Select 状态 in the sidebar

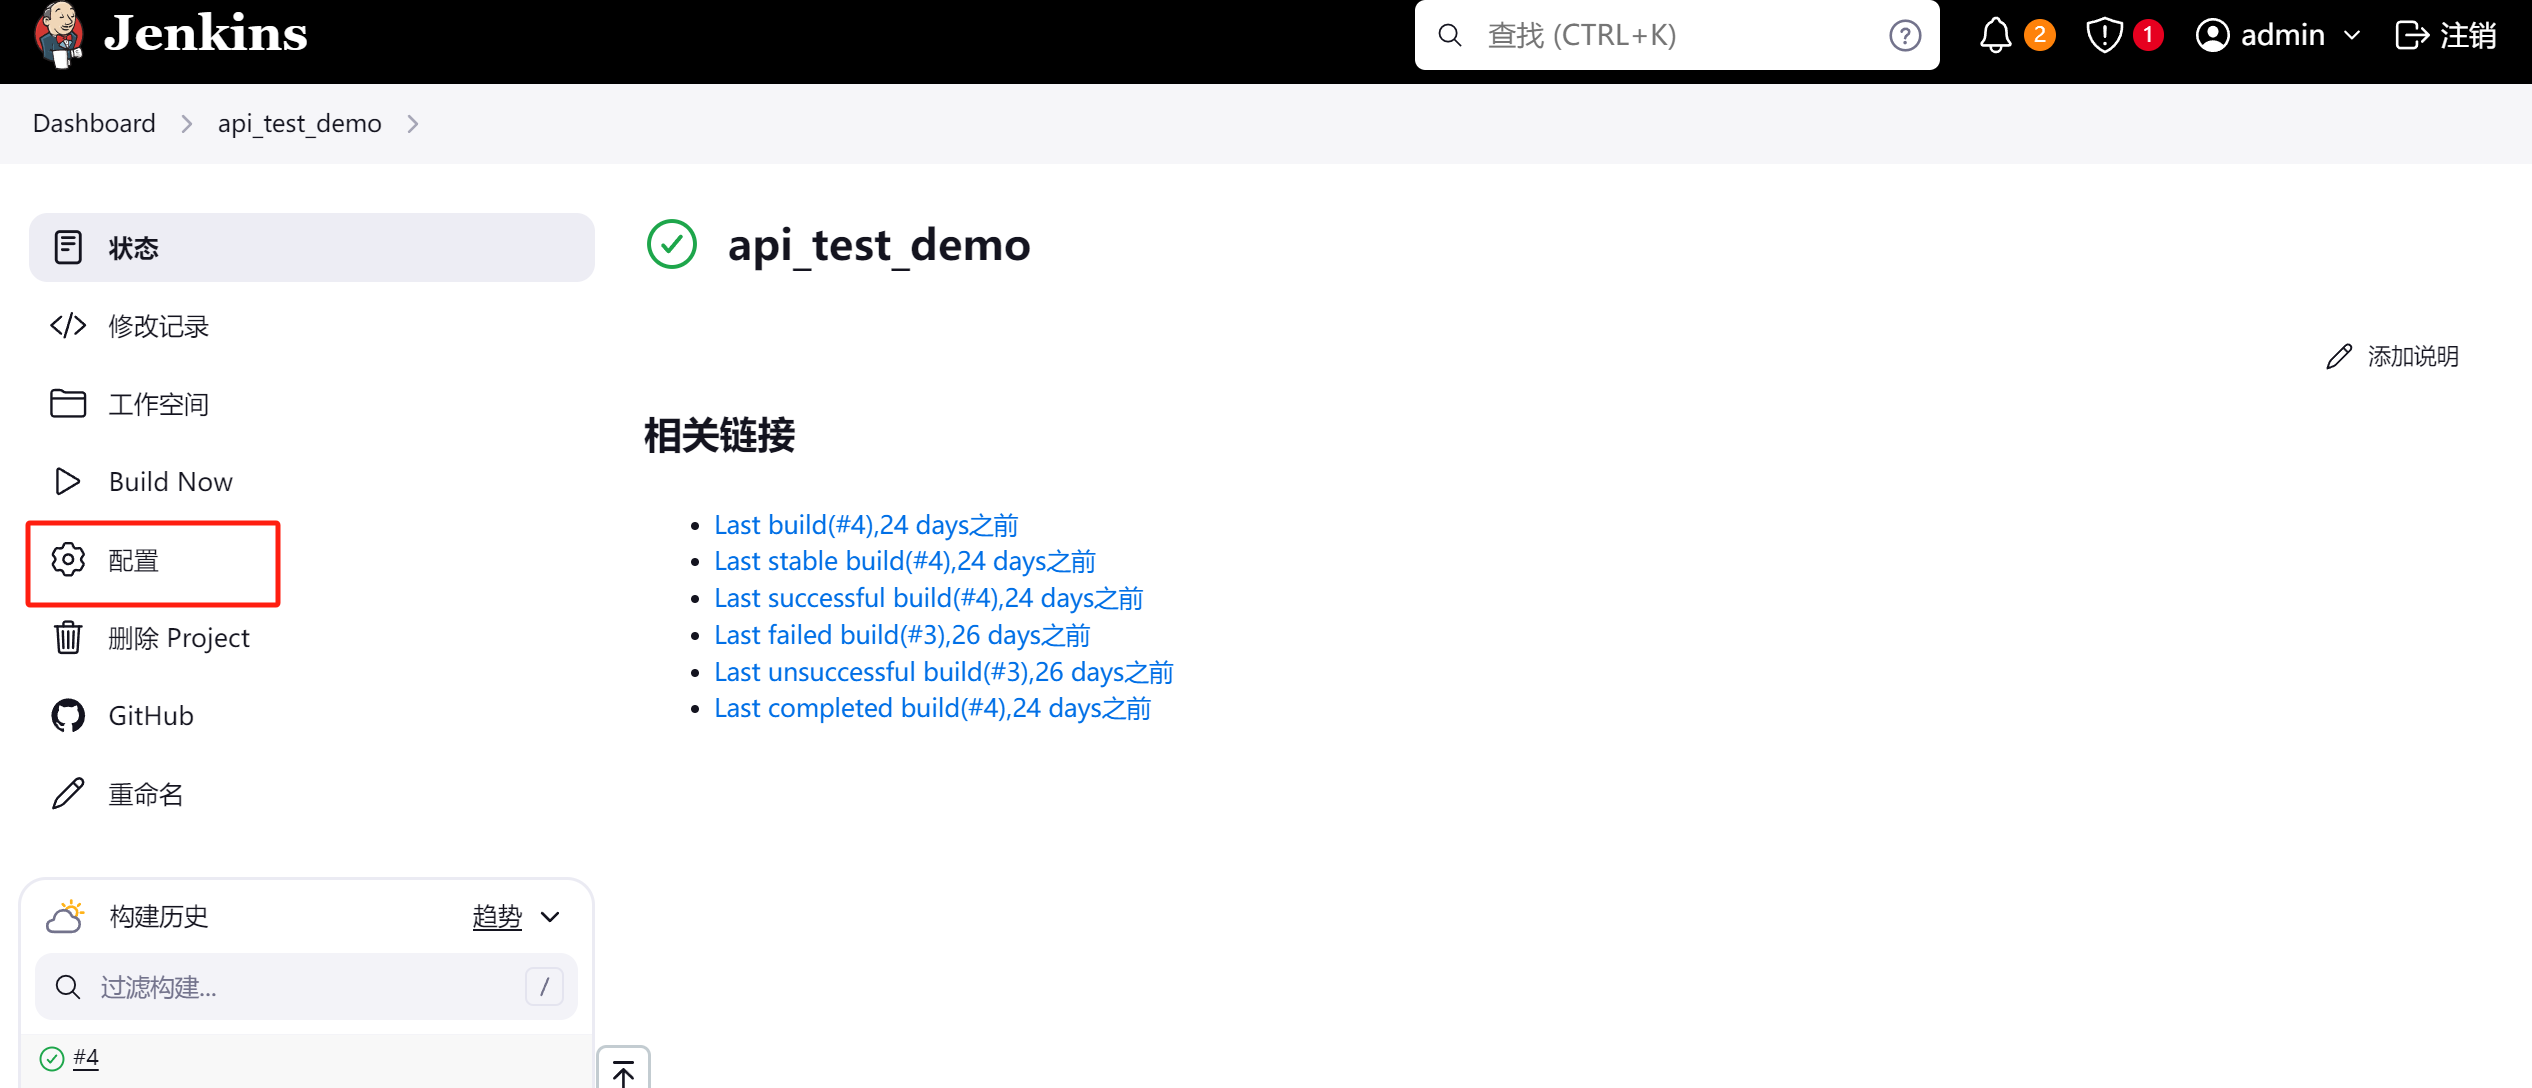(312, 247)
